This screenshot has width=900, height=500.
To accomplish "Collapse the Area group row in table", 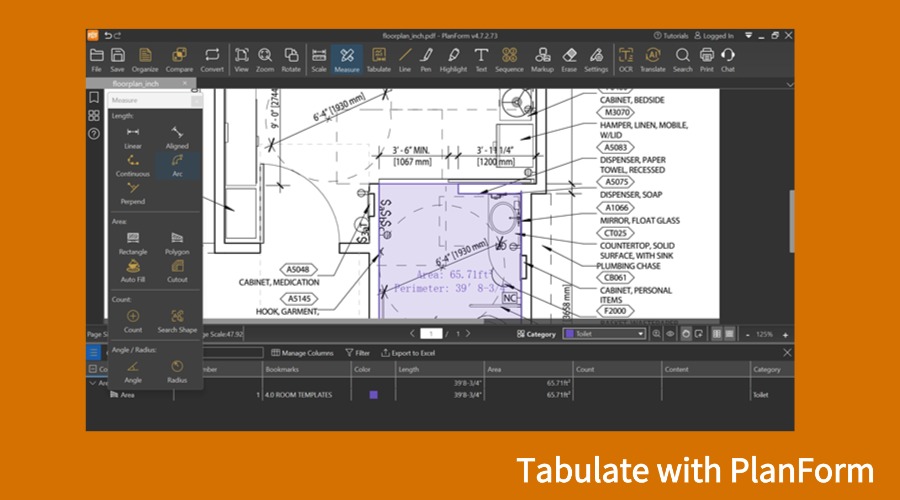I will [93, 383].
